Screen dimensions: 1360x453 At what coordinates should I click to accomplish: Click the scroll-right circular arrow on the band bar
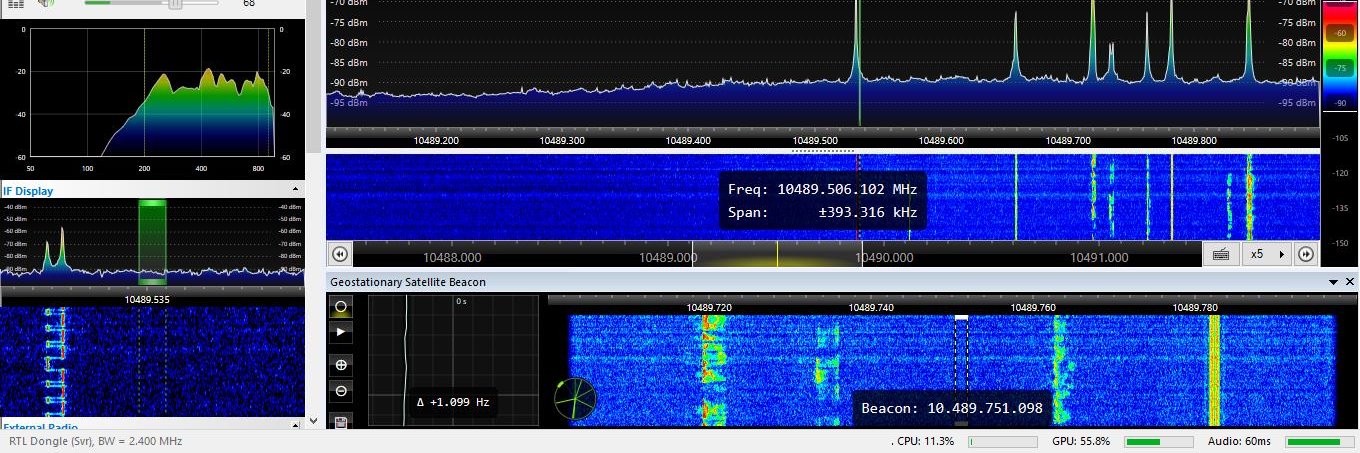pos(1306,254)
